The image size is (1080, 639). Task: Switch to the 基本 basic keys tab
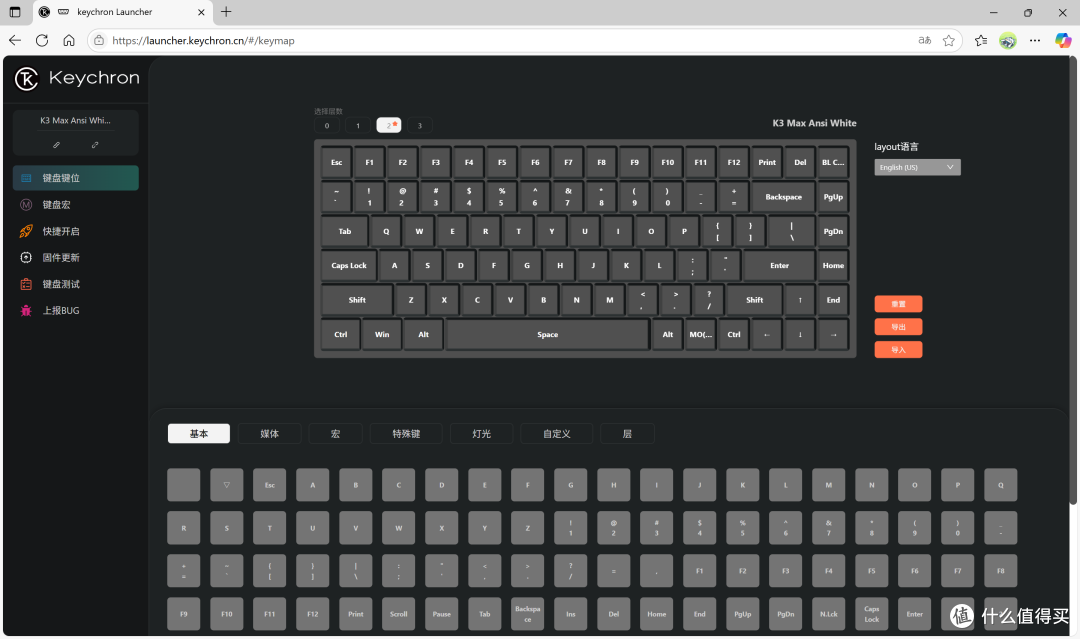coord(199,434)
